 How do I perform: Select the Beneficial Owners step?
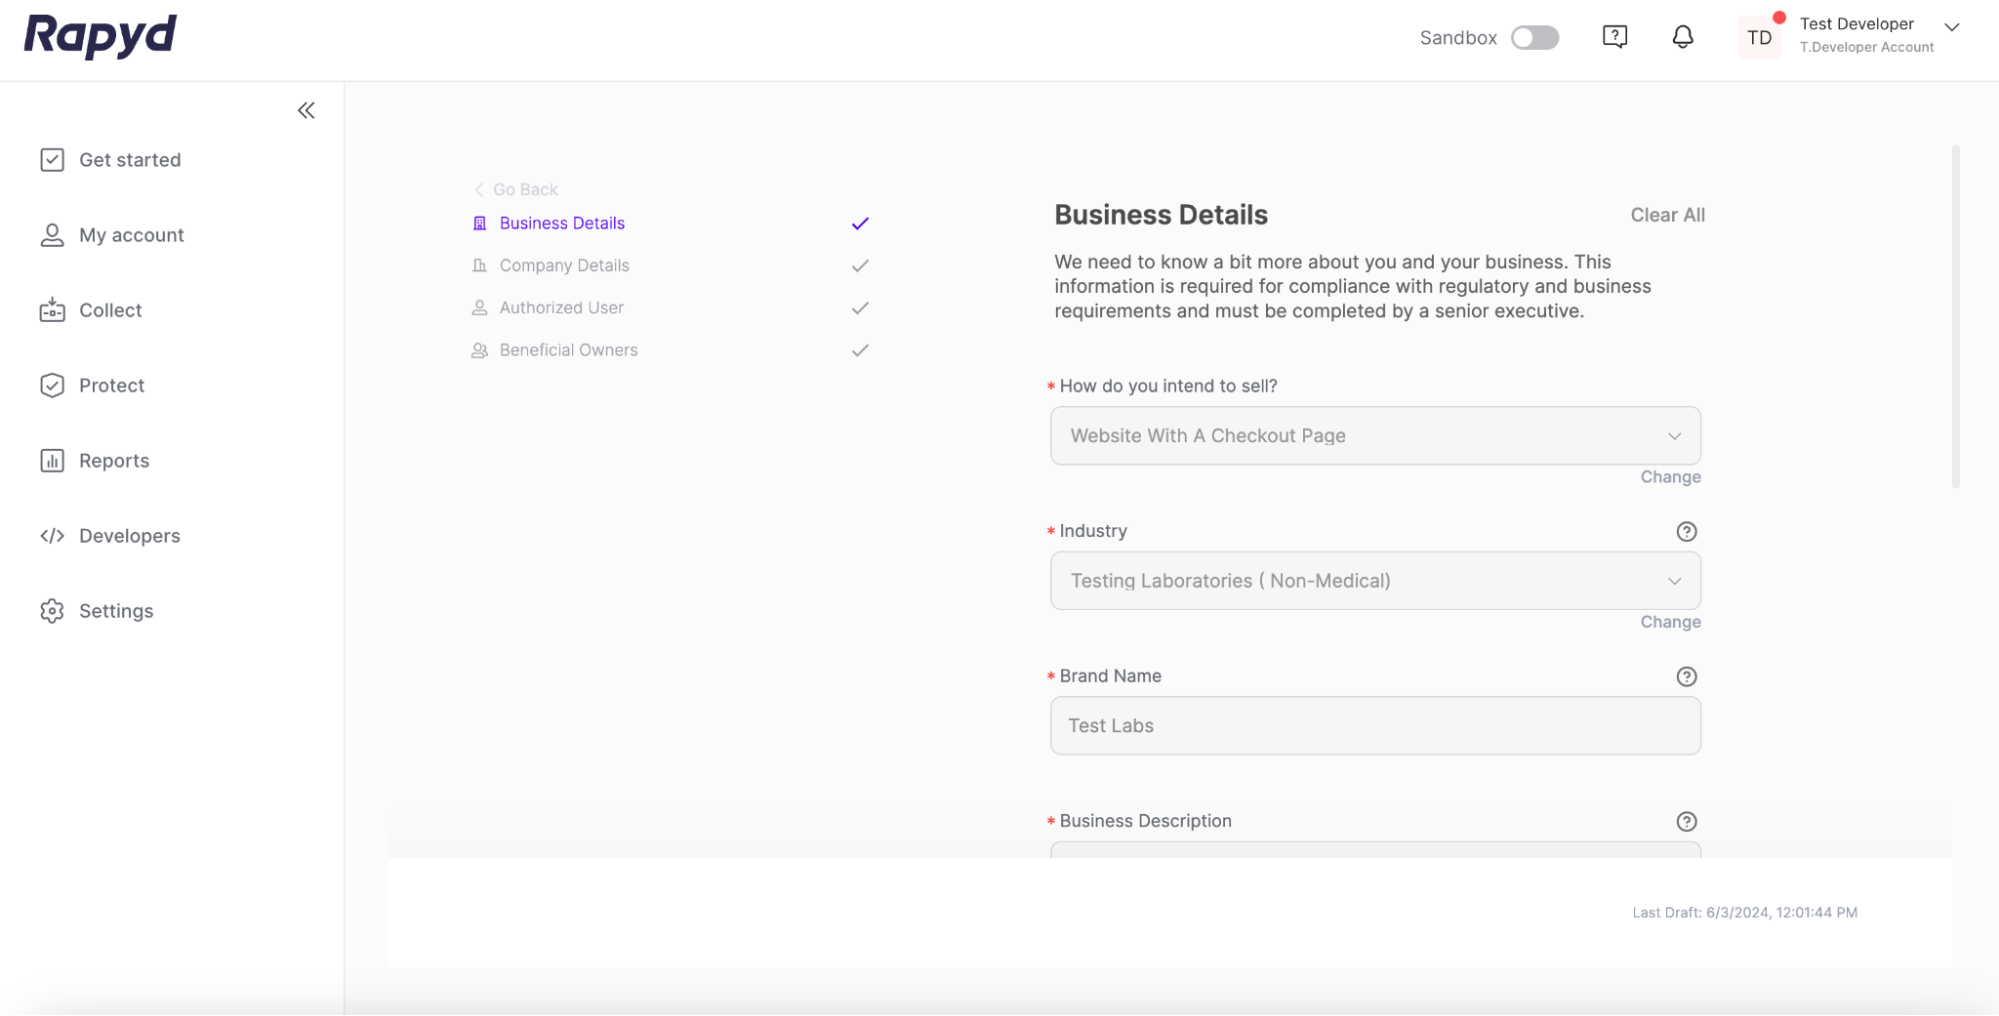click(x=568, y=350)
